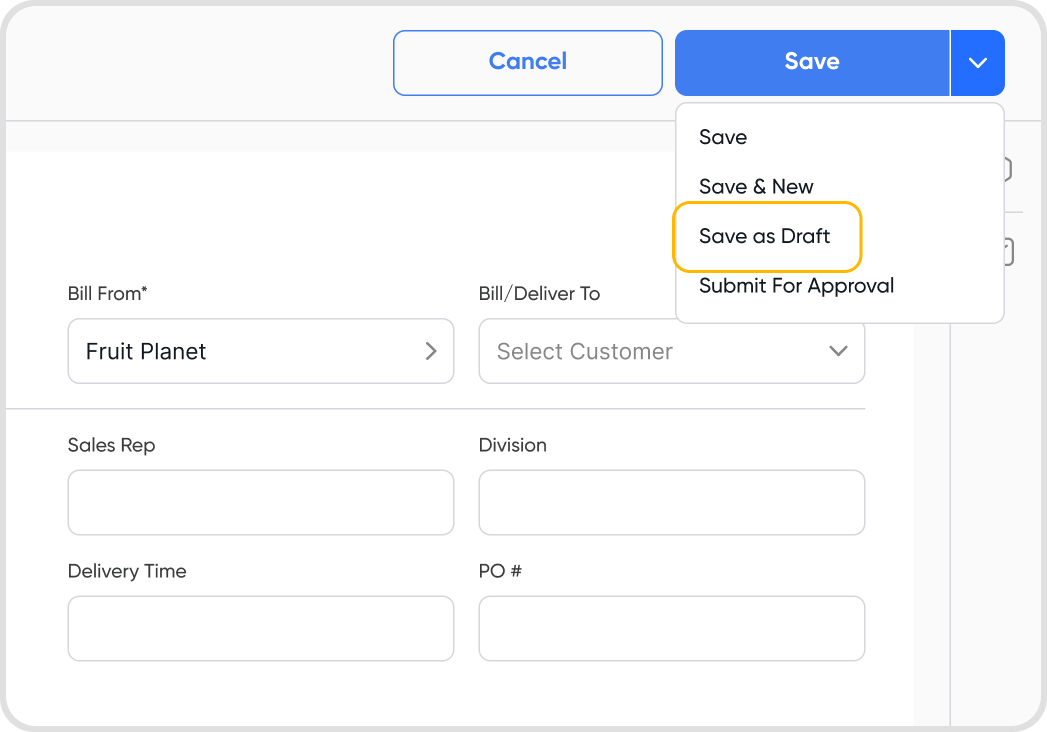Click inside the PO # input
The height and width of the screenshot is (732, 1047).
tap(671, 628)
